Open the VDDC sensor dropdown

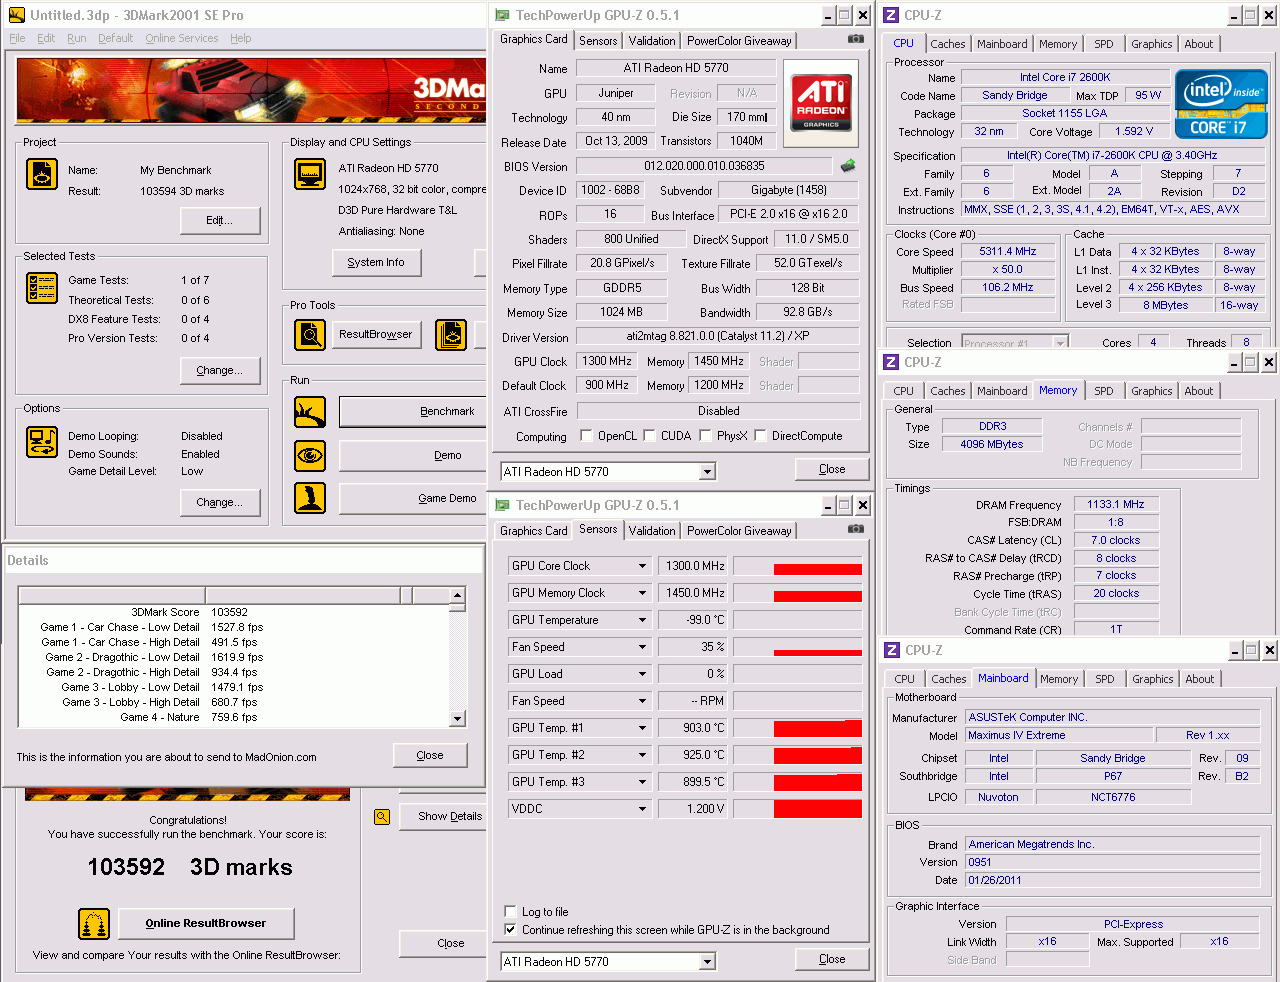pyautogui.click(x=642, y=809)
